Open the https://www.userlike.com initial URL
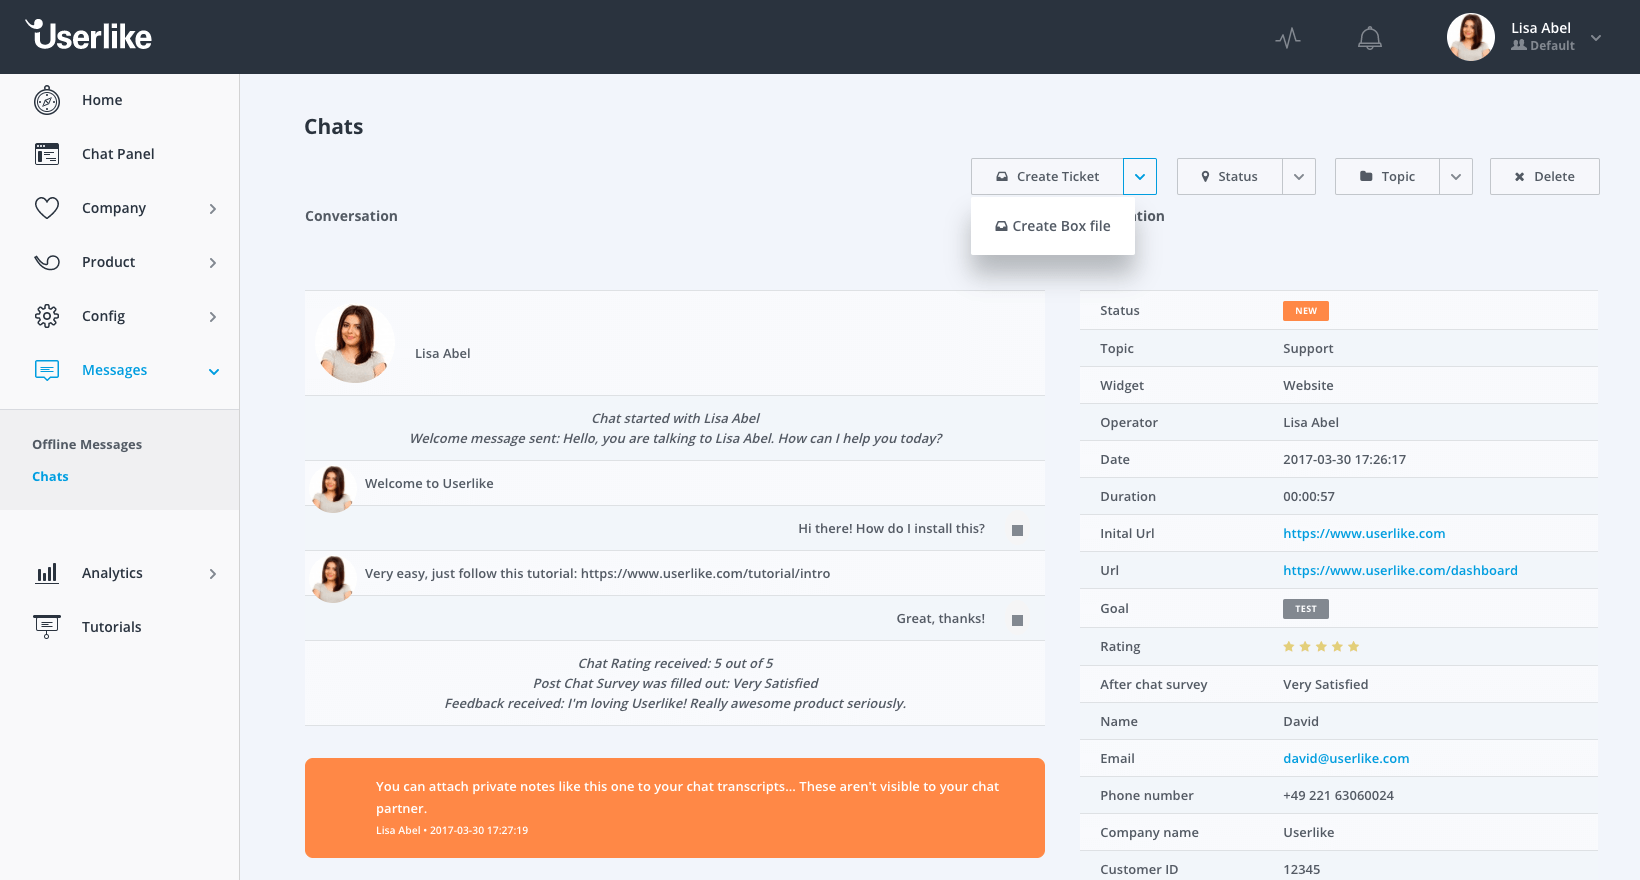Screen dimensions: 1640x880 [x=1364, y=533]
